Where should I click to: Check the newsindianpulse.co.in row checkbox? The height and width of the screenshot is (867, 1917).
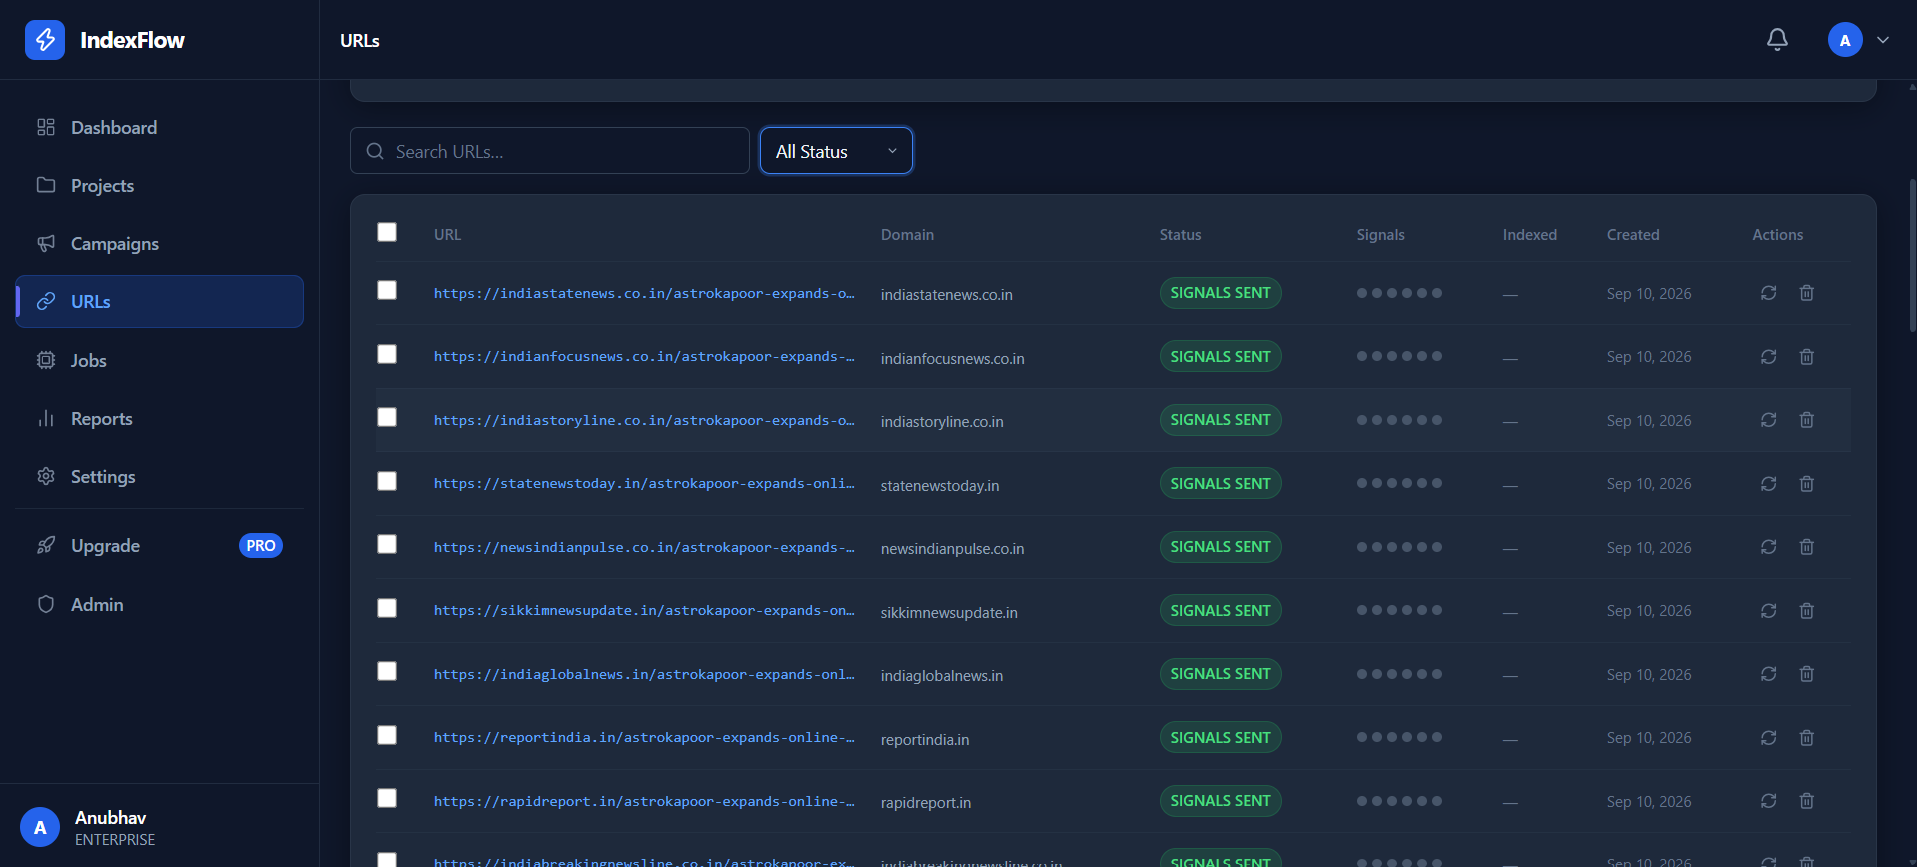coord(387,544)
